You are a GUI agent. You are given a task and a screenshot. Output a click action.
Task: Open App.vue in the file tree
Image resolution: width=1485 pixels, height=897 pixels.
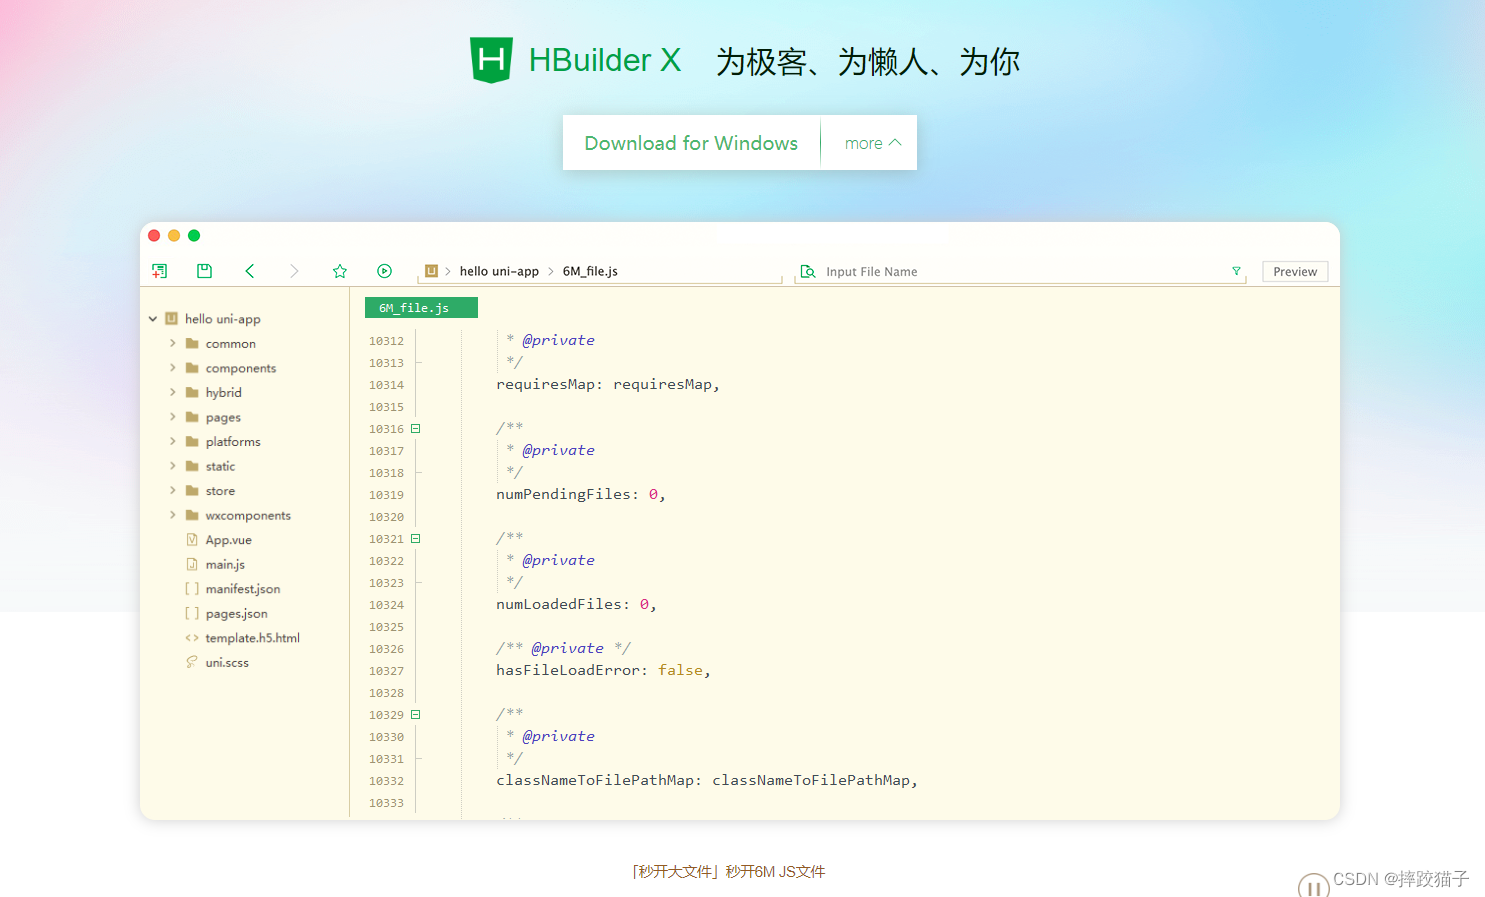(229, 540)
